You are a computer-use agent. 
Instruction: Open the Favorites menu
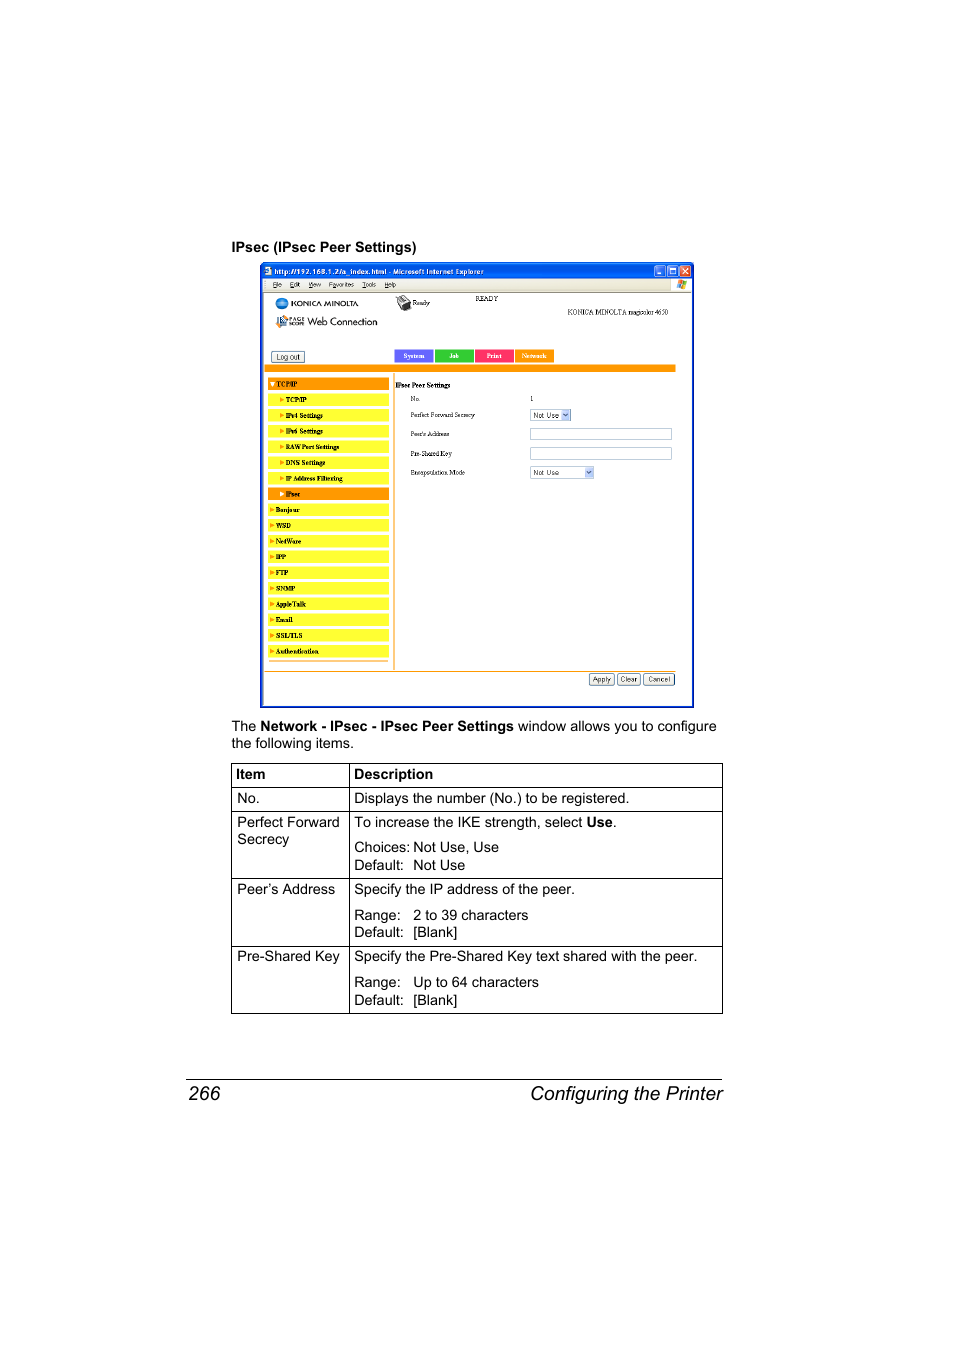click(x=341, y=285)
